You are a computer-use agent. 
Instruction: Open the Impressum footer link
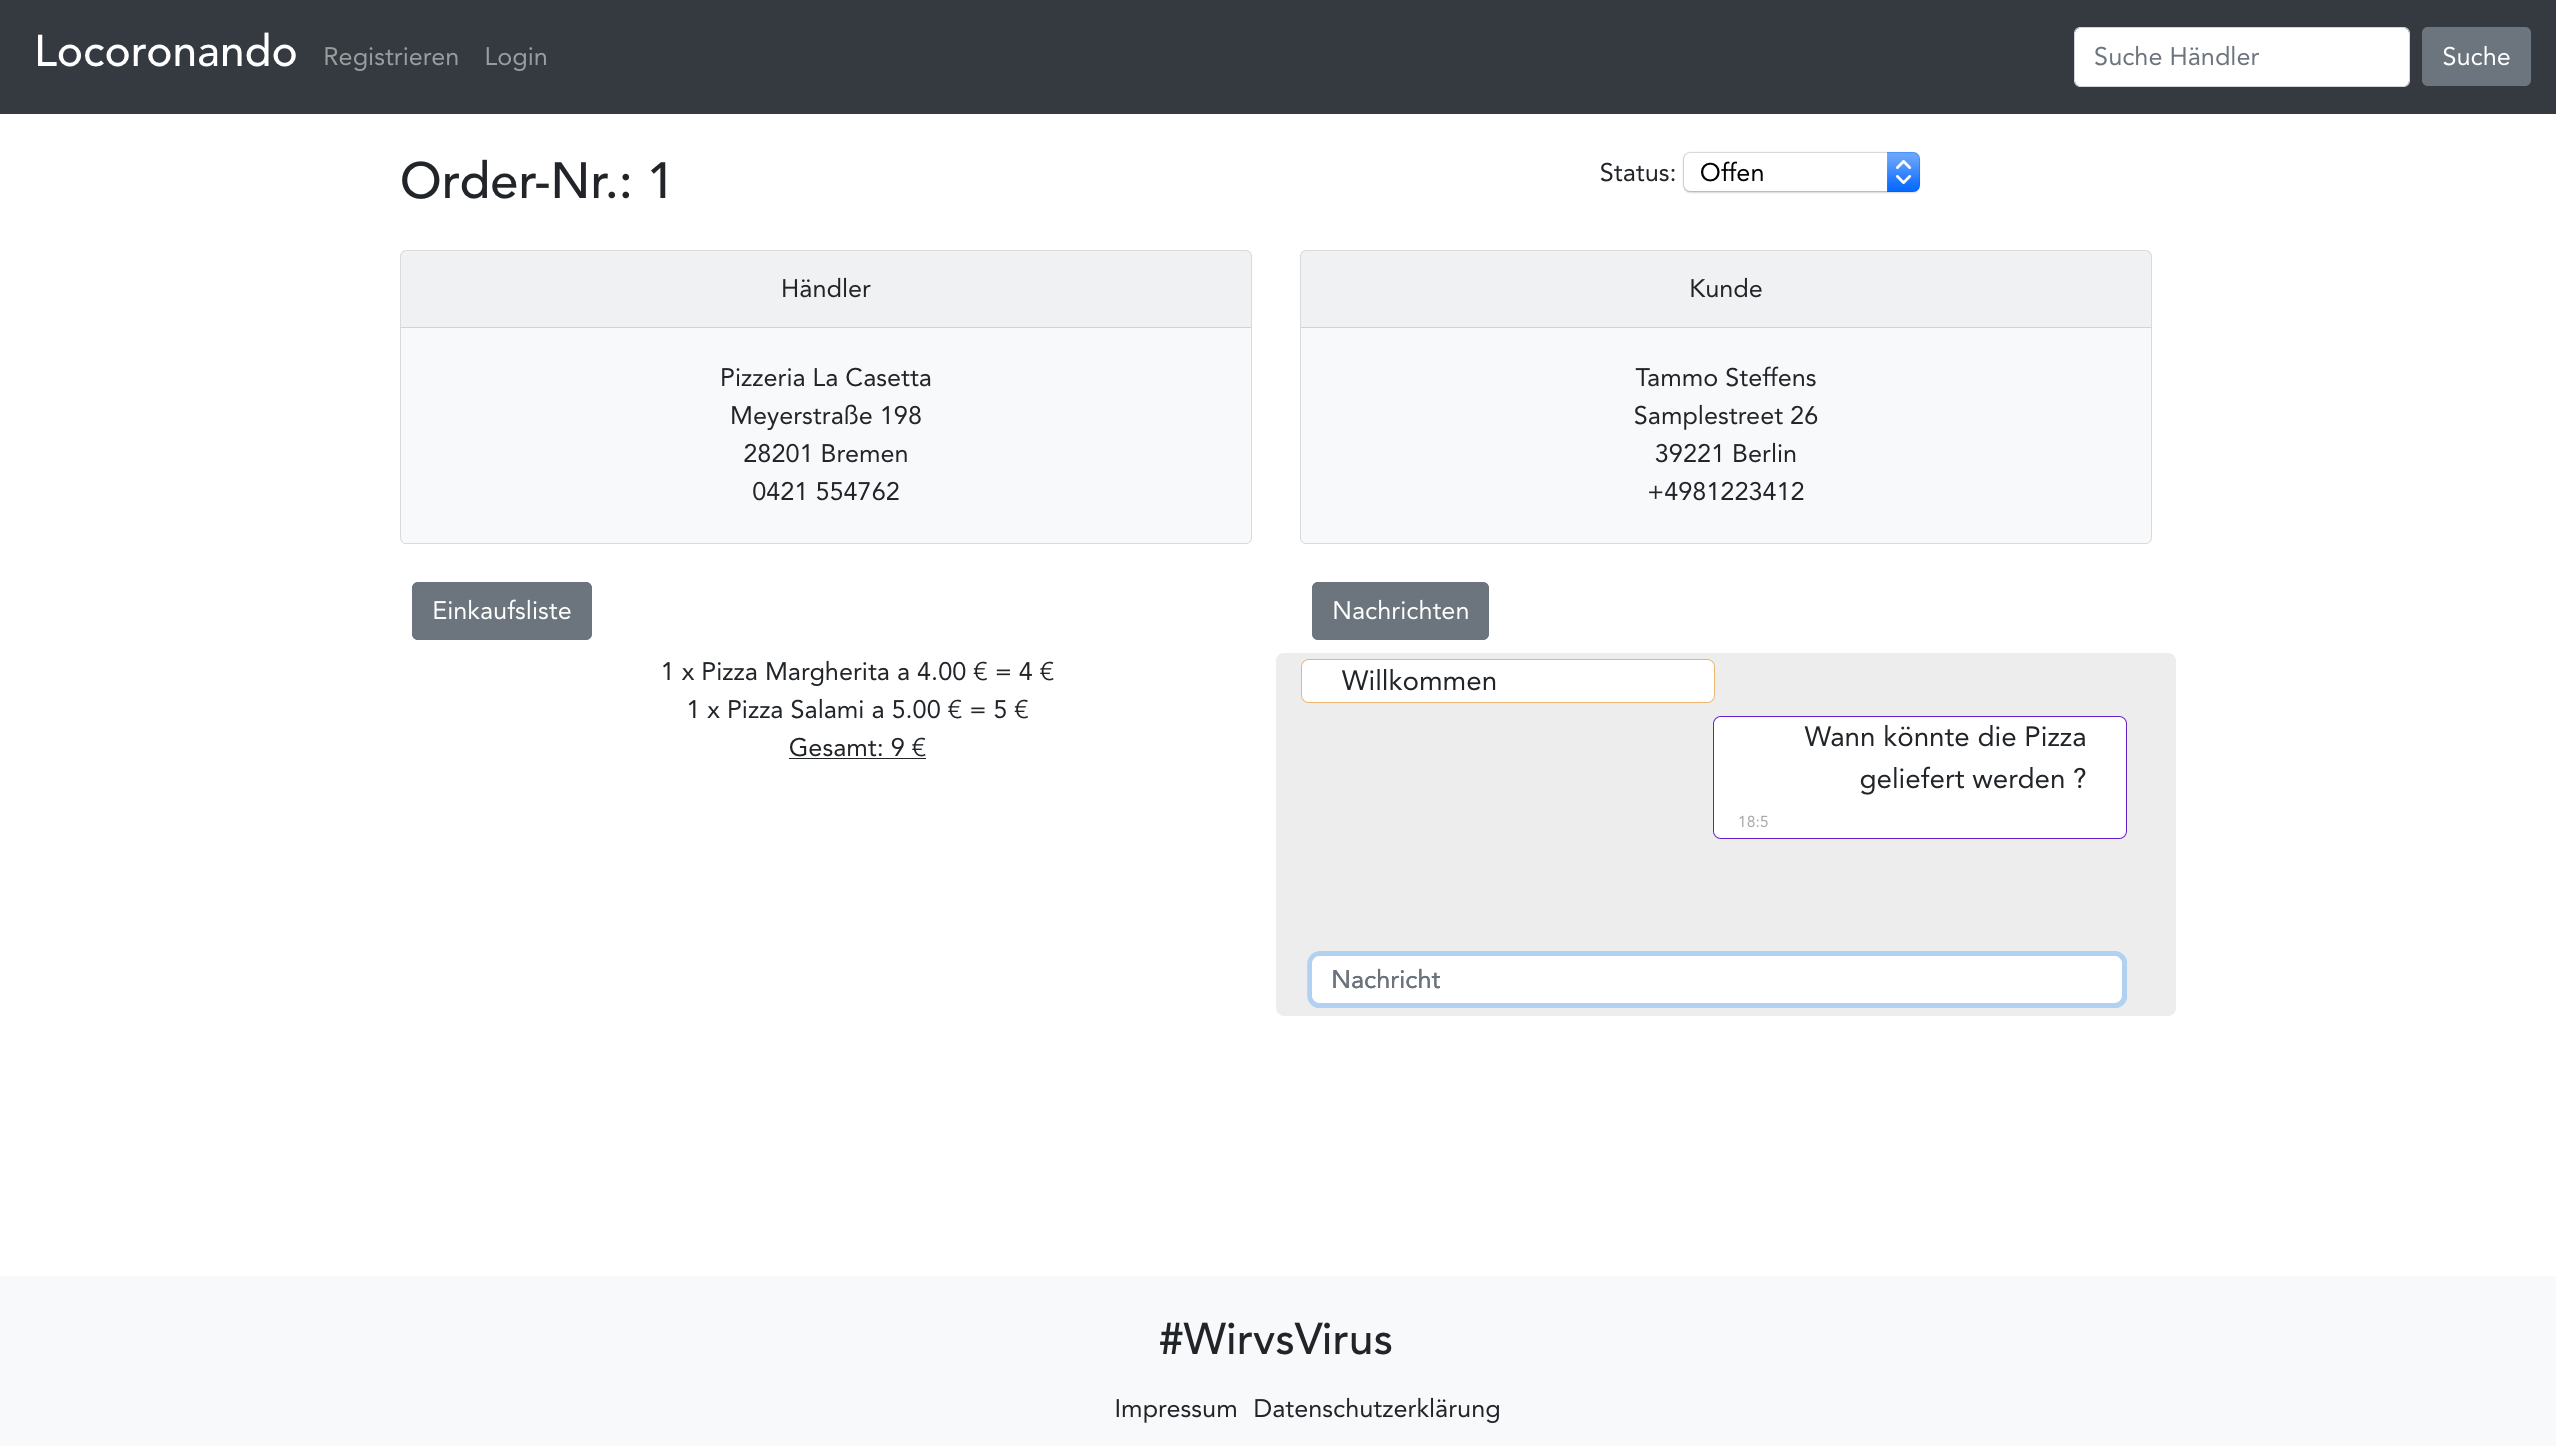(1175, 1409)
